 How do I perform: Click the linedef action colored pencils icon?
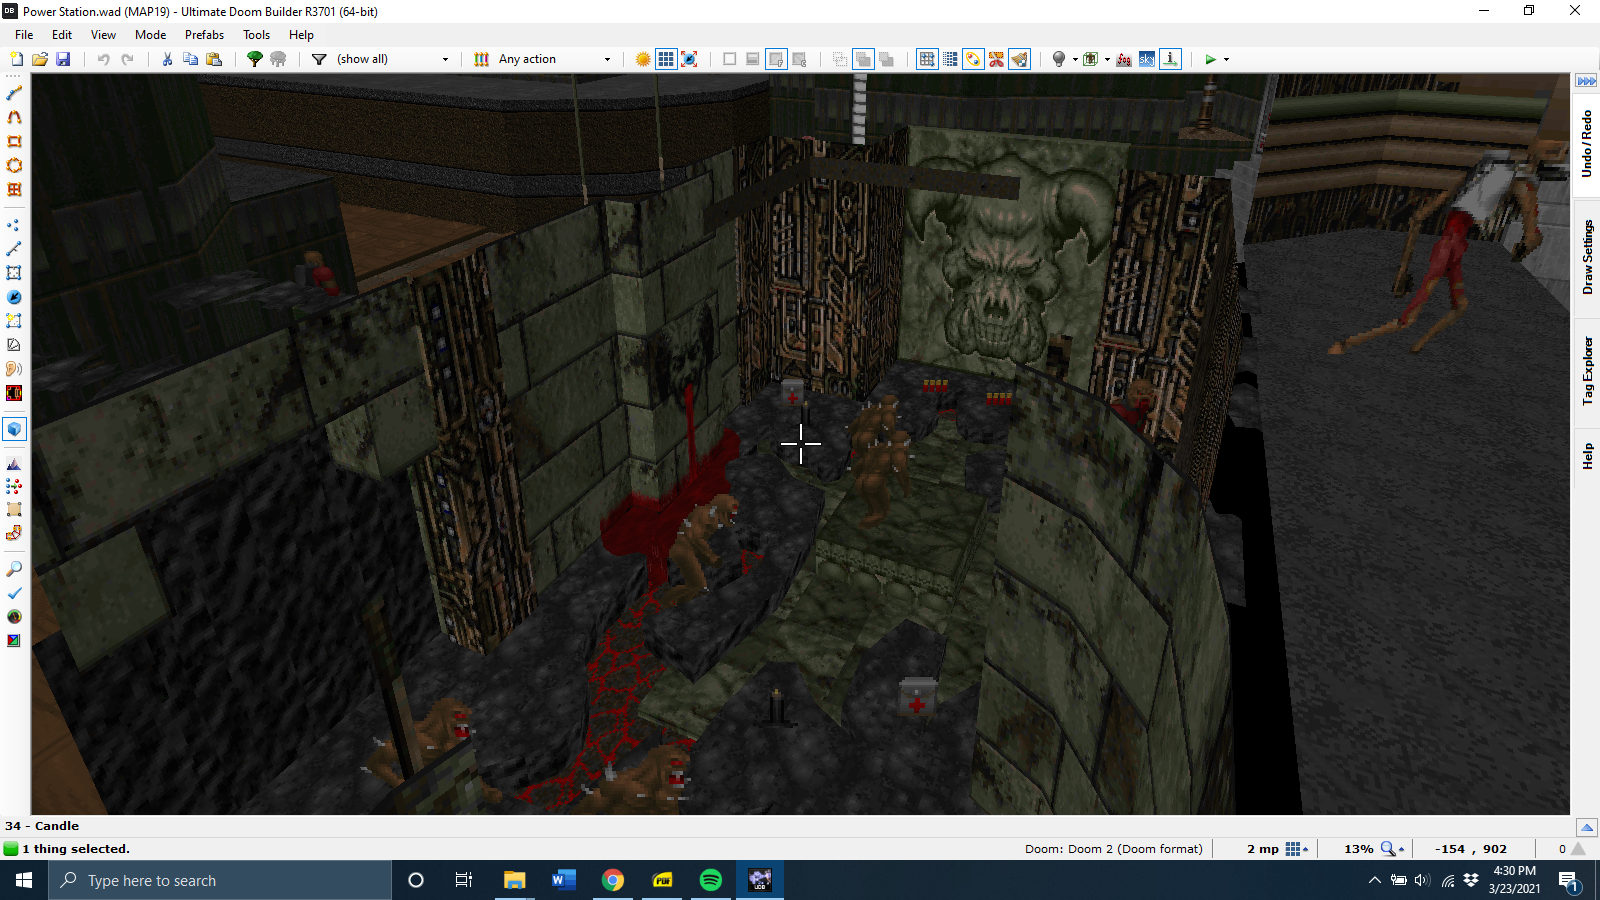[x=481, y=59]
